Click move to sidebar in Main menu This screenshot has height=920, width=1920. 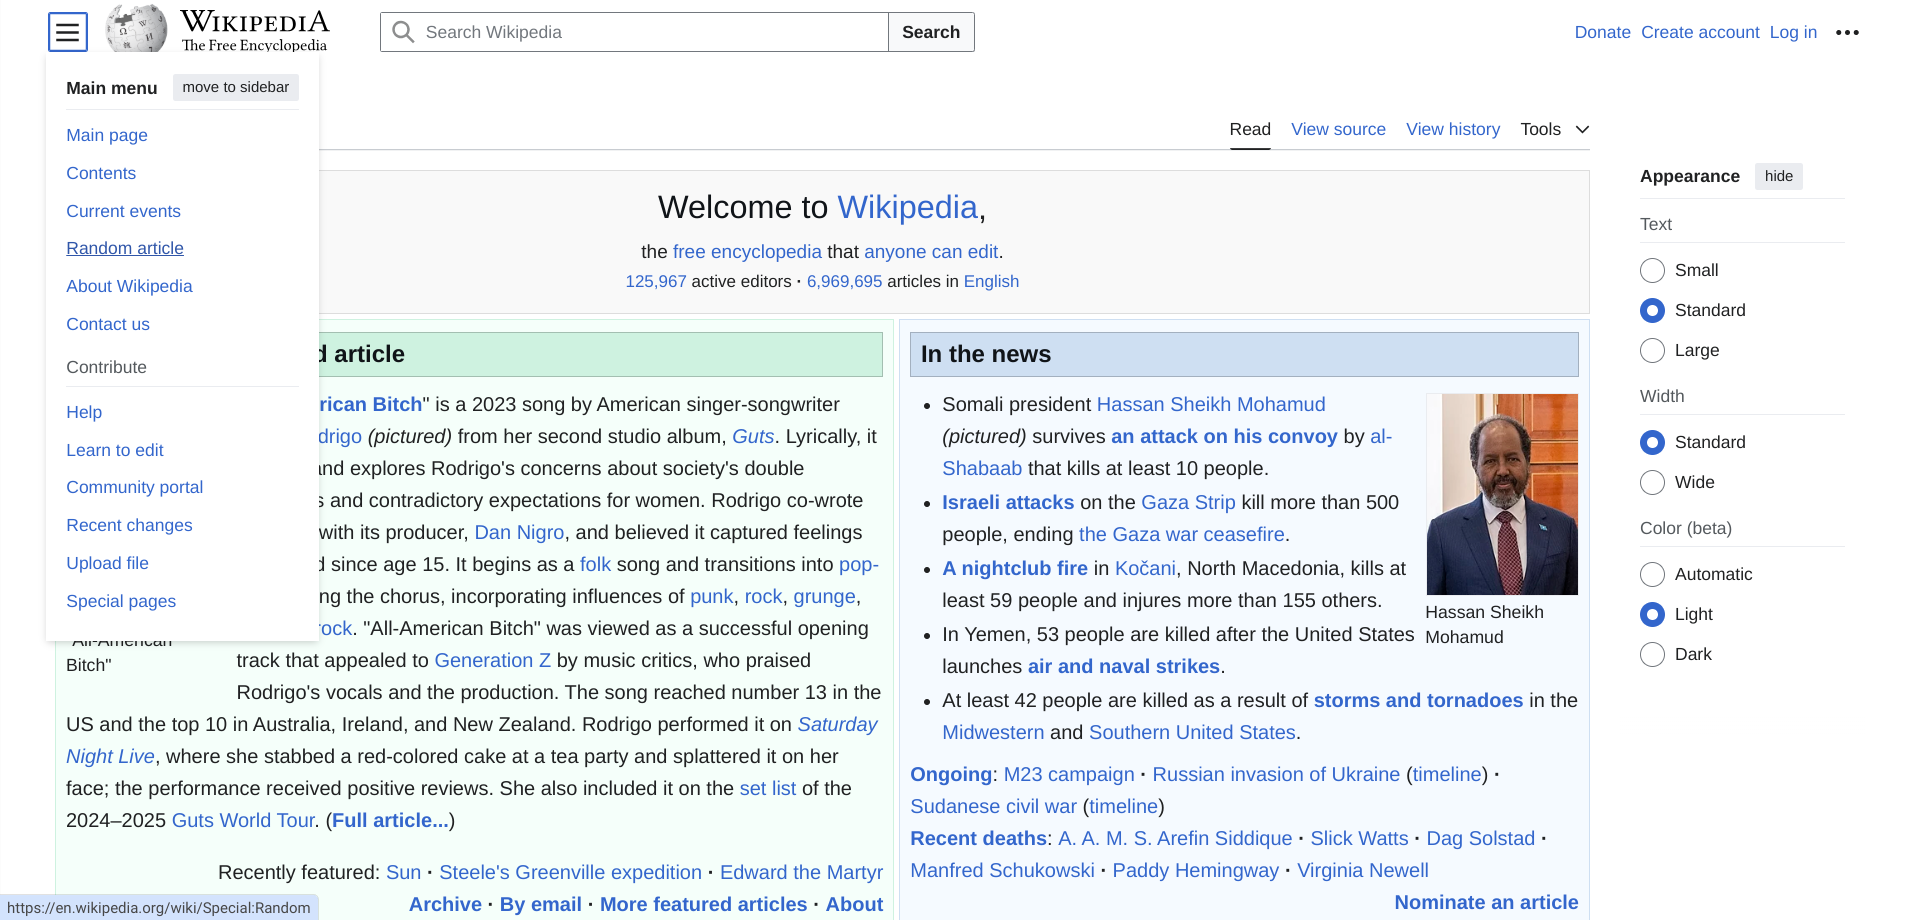click(235, 87)
